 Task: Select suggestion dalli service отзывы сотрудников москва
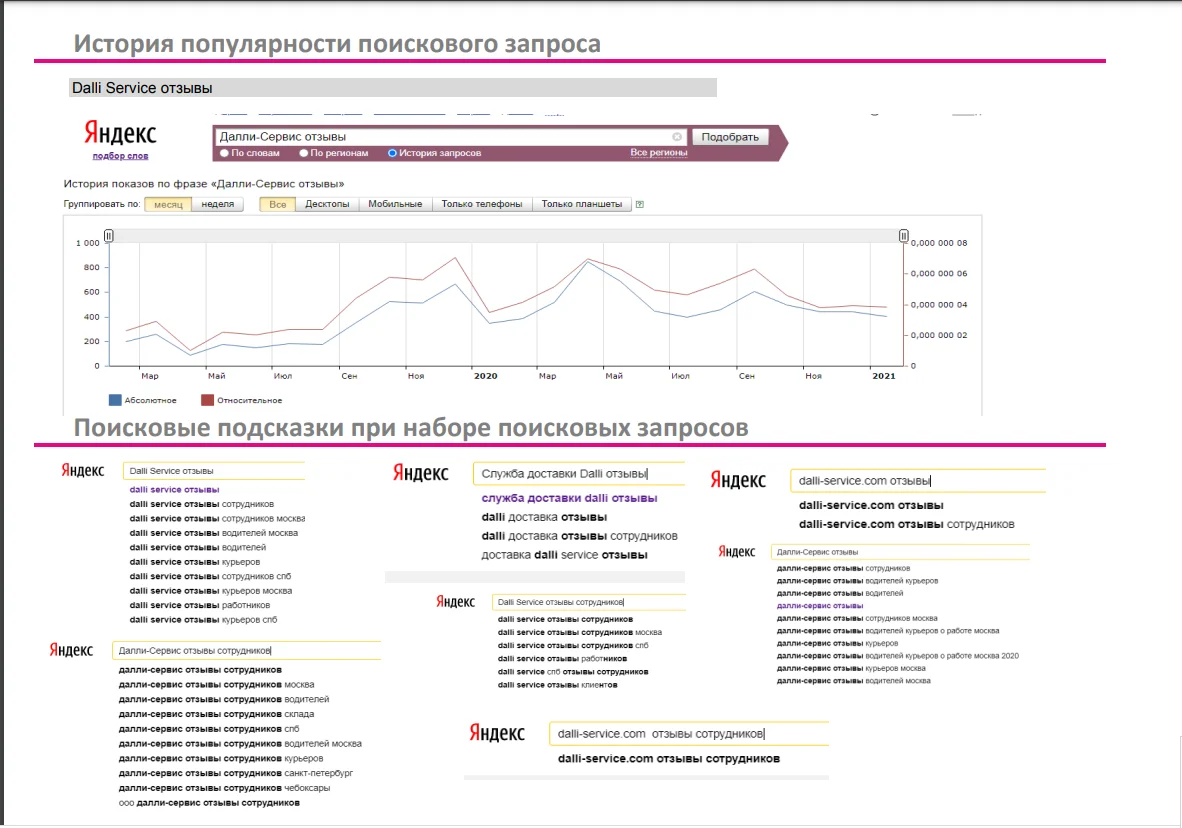217,519
